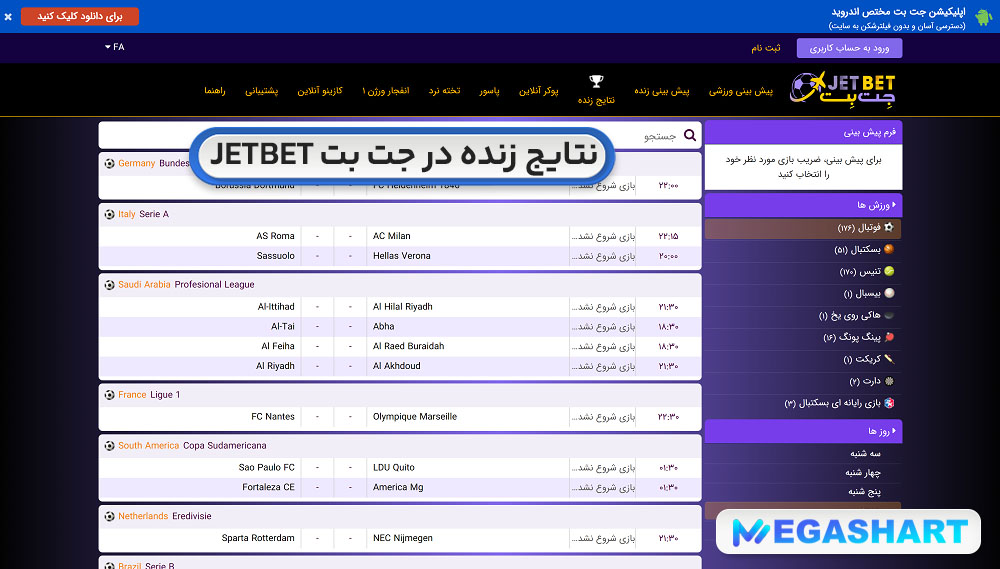Collapse the روز ها days panel header
Image resolution: width=1000 pixels, height=569 pixels.
click(803, 431)
